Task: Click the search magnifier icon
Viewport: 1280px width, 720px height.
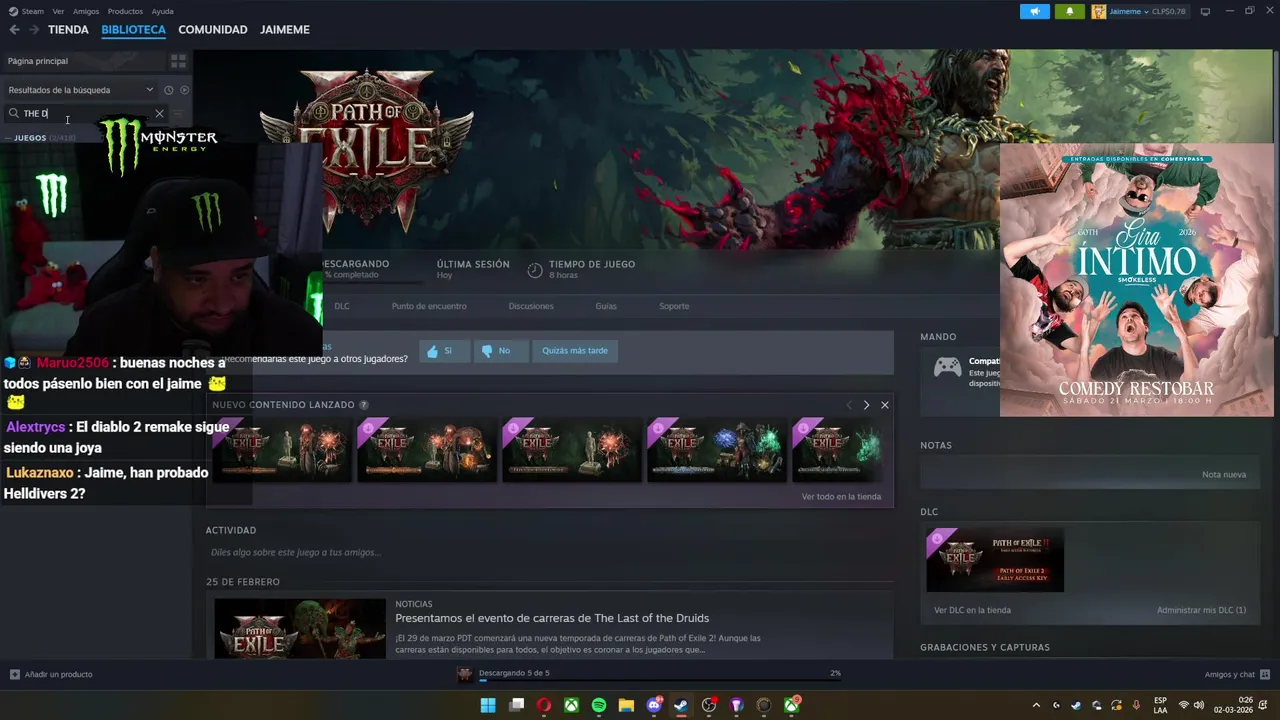Action: pos(14,113)
